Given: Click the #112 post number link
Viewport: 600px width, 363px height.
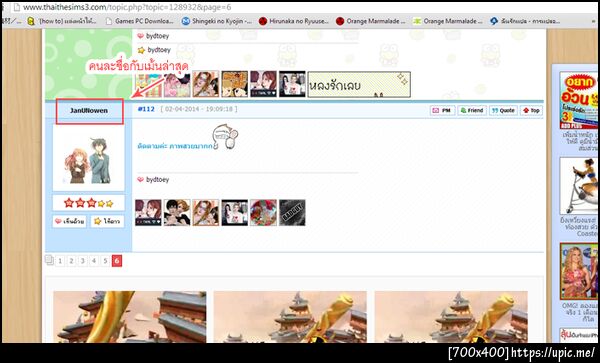Looking at the screenshot, I should tap(146, 109).
